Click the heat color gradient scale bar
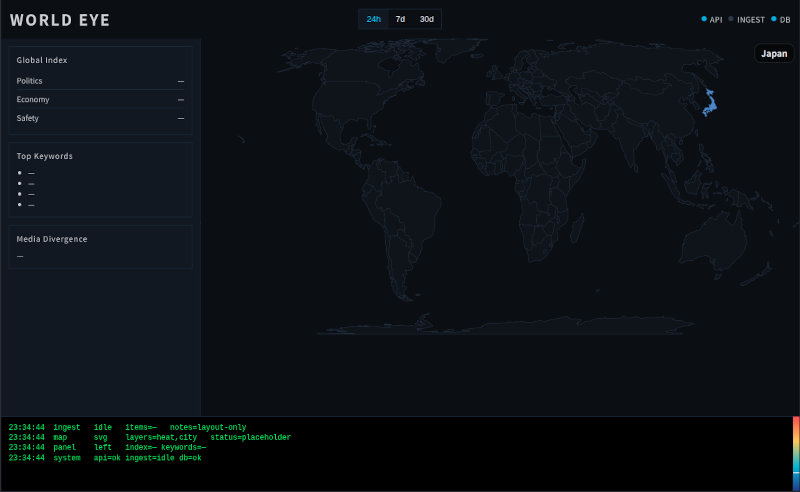This screenshot has height=492, width=800. pyautogui.click(x=795, y=453)
